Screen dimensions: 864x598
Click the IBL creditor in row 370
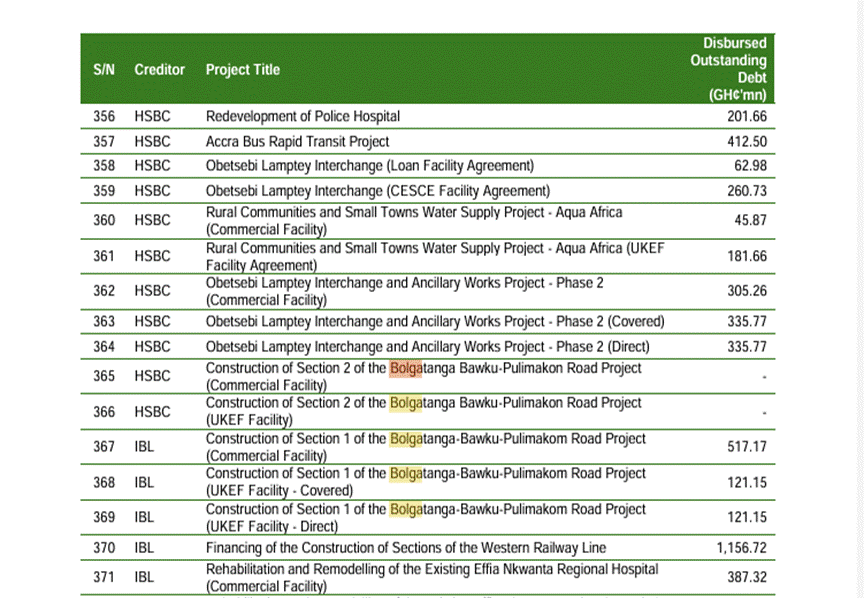(x=144, y=548)
